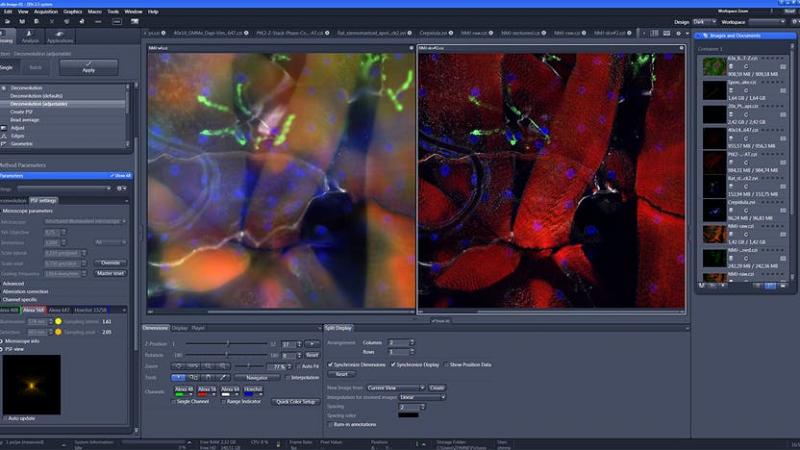Toggle the Auto Fit checkbox
This screenshot has width=800, height=450.
(x=299, y=366)
